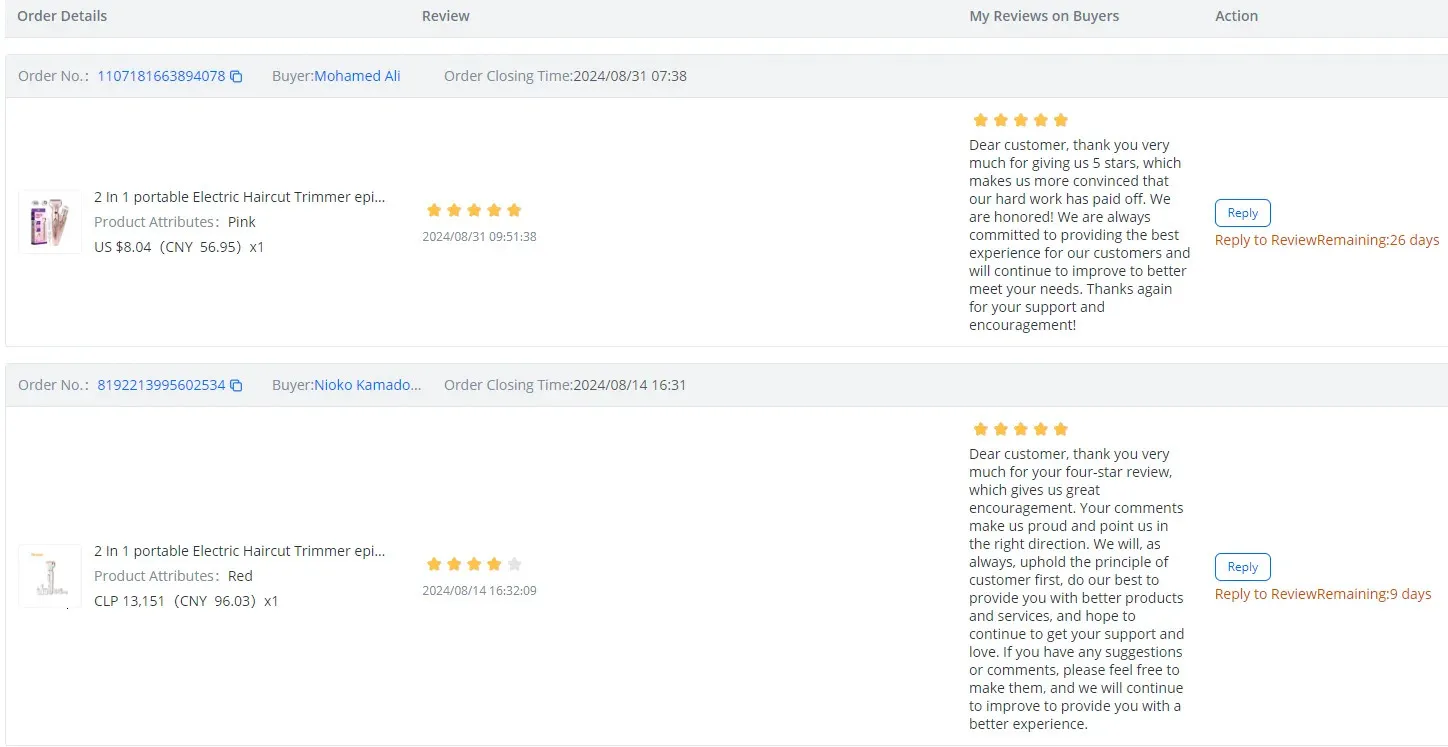The height and width of the screenshot is (747, 1448).
Task: View buyer Nioko Kamado profile
Action: tap(367, 385)
